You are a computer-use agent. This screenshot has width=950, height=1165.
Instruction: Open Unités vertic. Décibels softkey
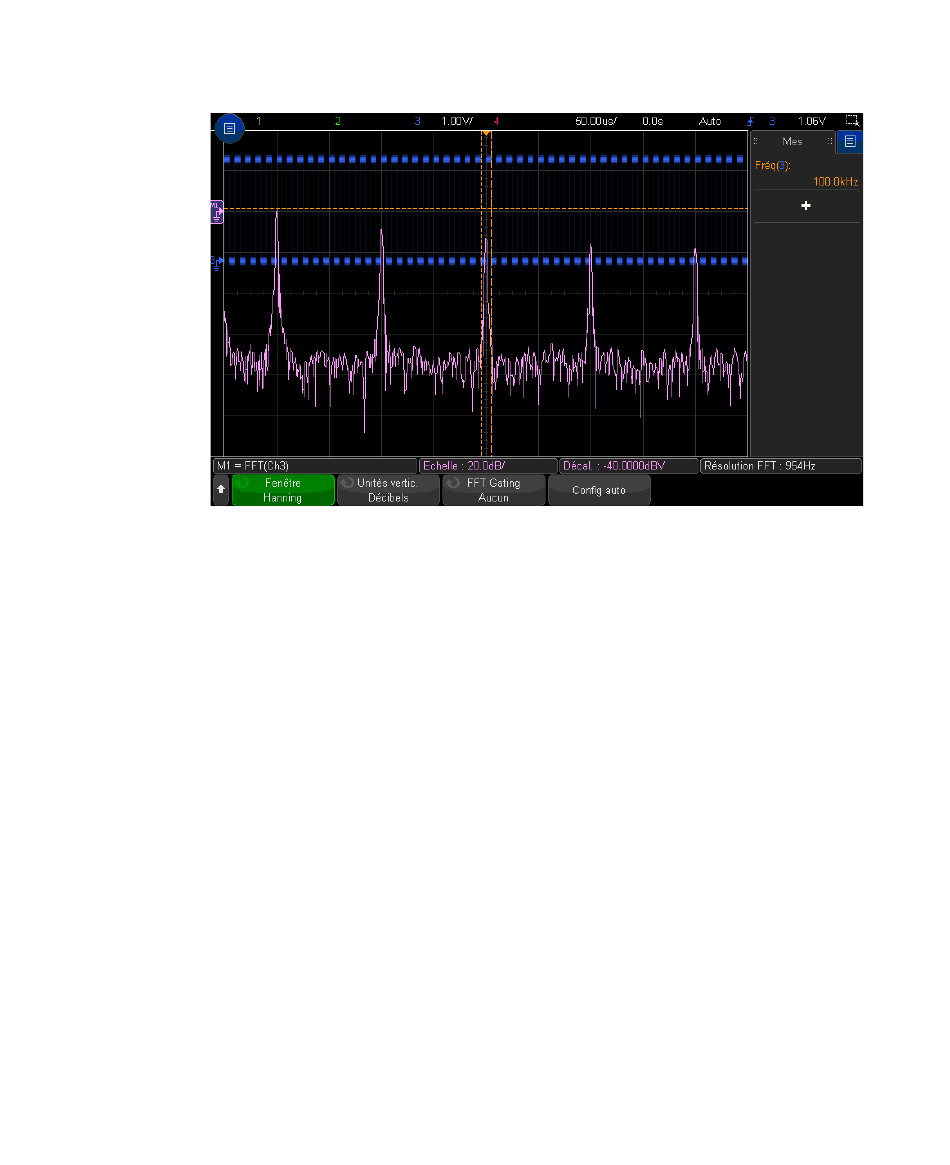[388, 490]
